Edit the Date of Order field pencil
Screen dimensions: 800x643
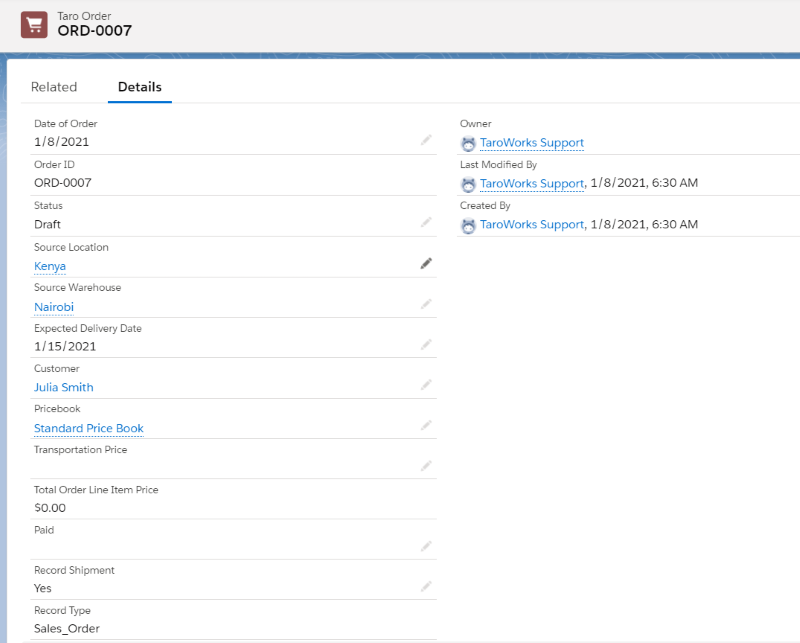click(426, 140)
